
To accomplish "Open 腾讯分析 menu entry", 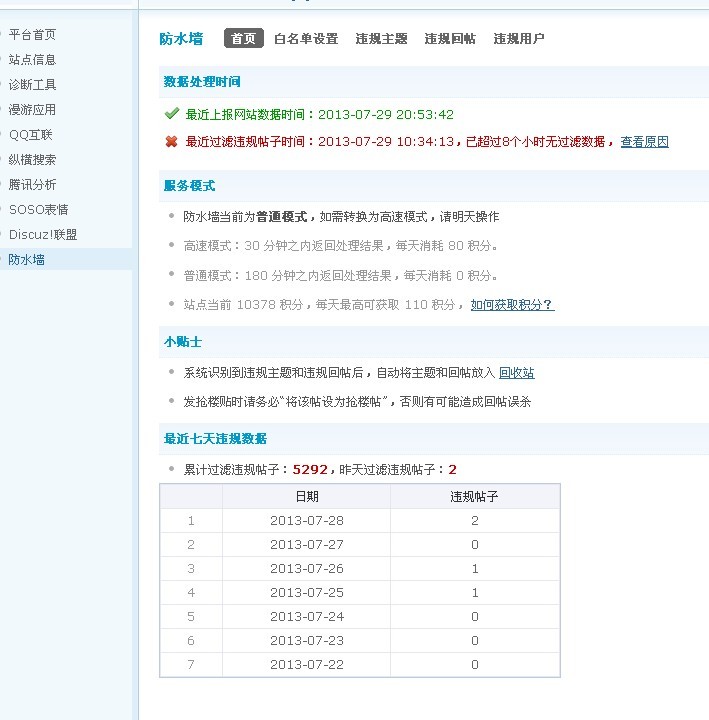I will tap(32, 185).
